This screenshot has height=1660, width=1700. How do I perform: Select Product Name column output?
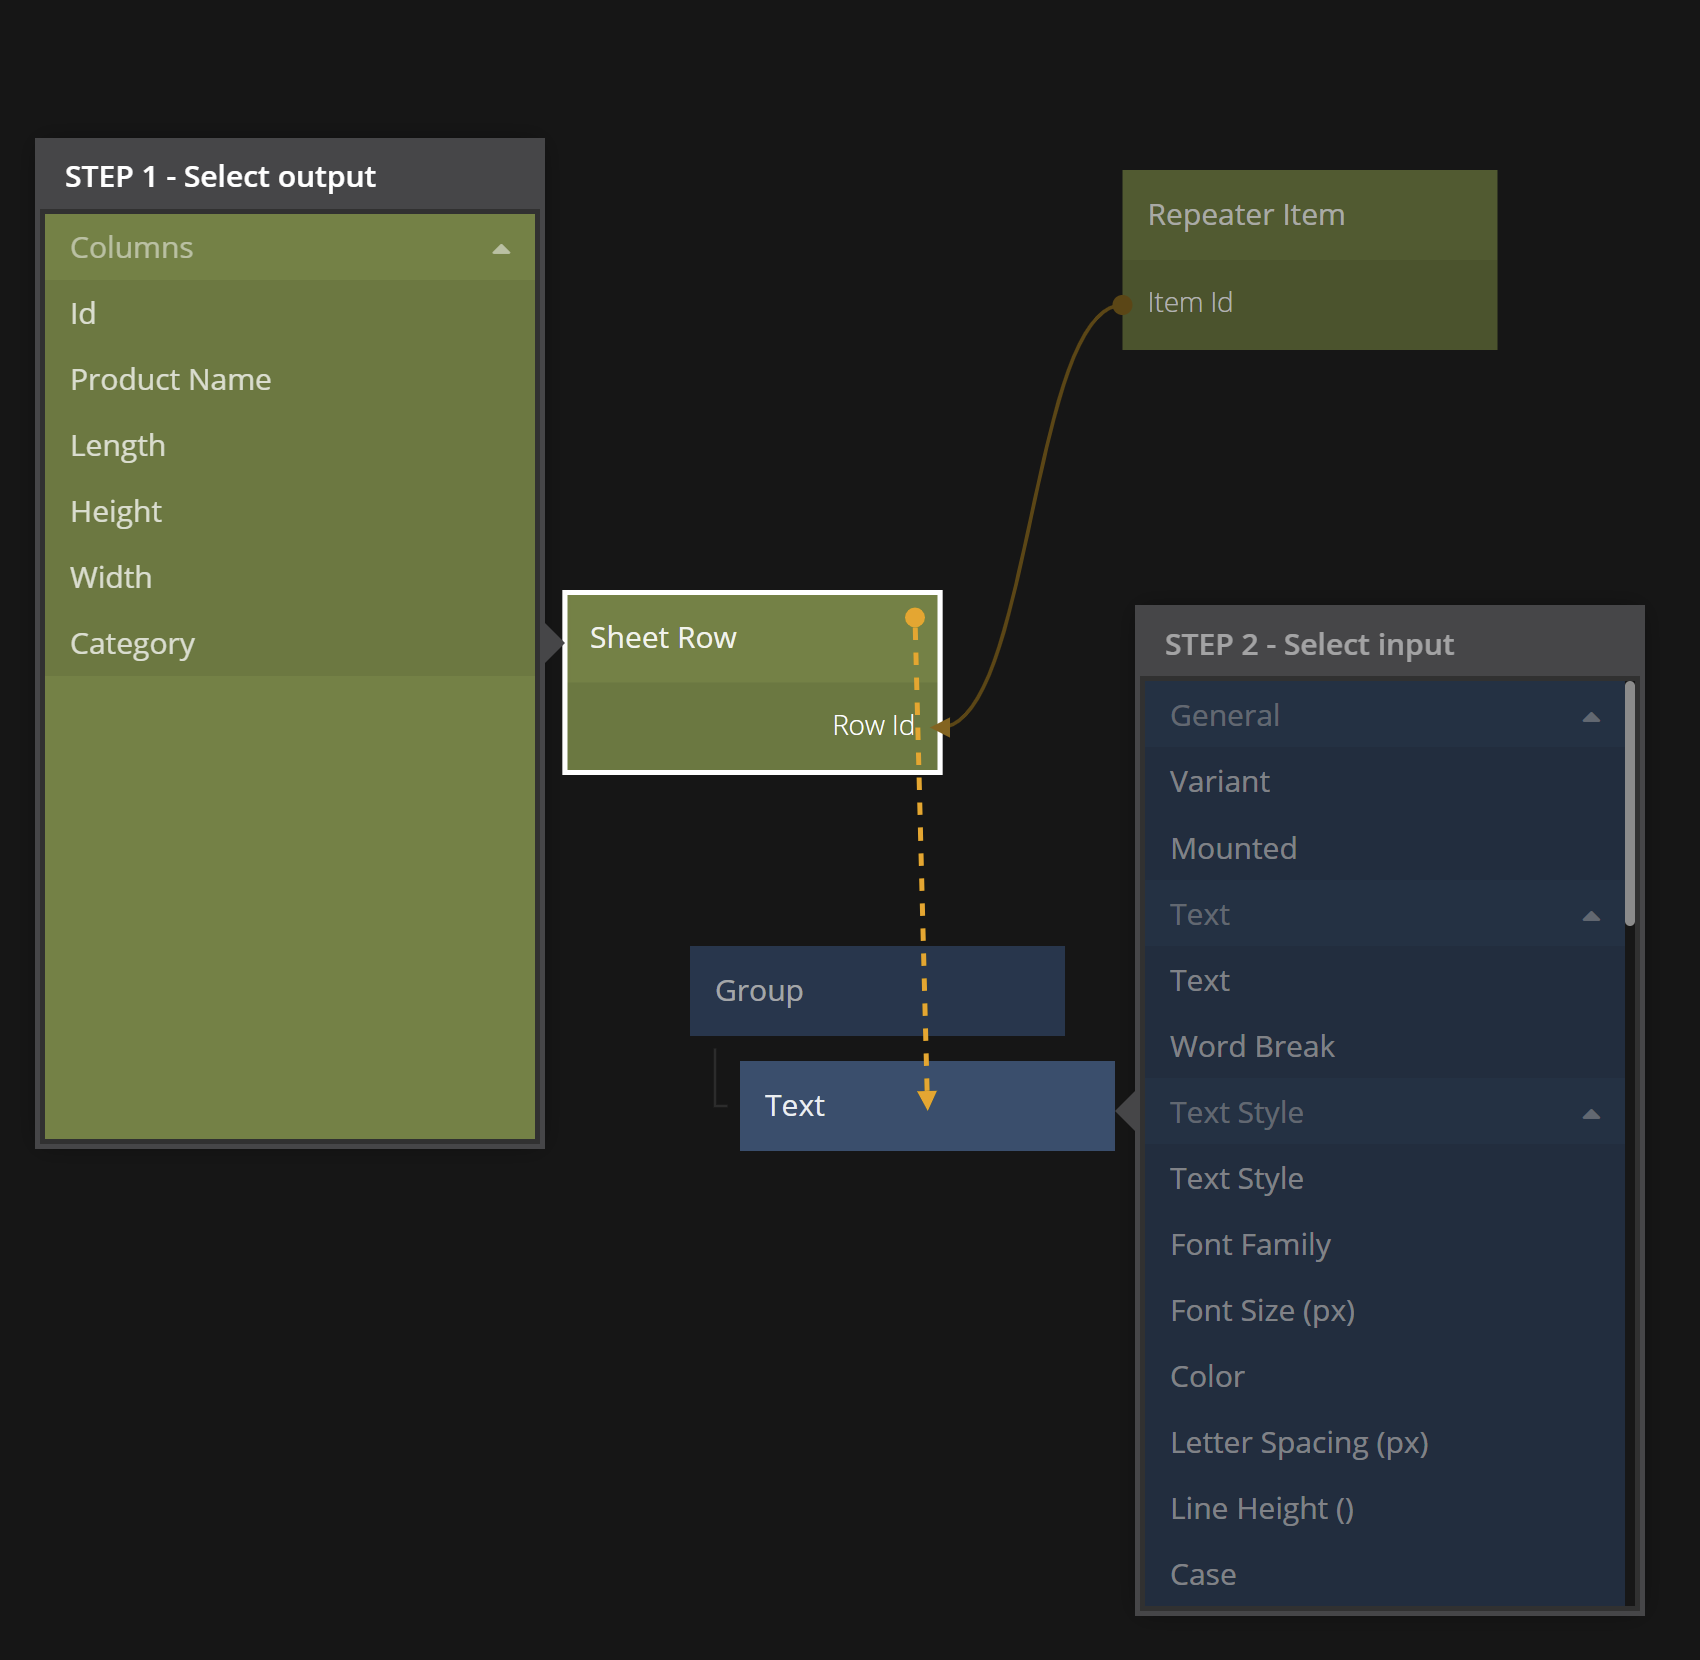[170, 380]
